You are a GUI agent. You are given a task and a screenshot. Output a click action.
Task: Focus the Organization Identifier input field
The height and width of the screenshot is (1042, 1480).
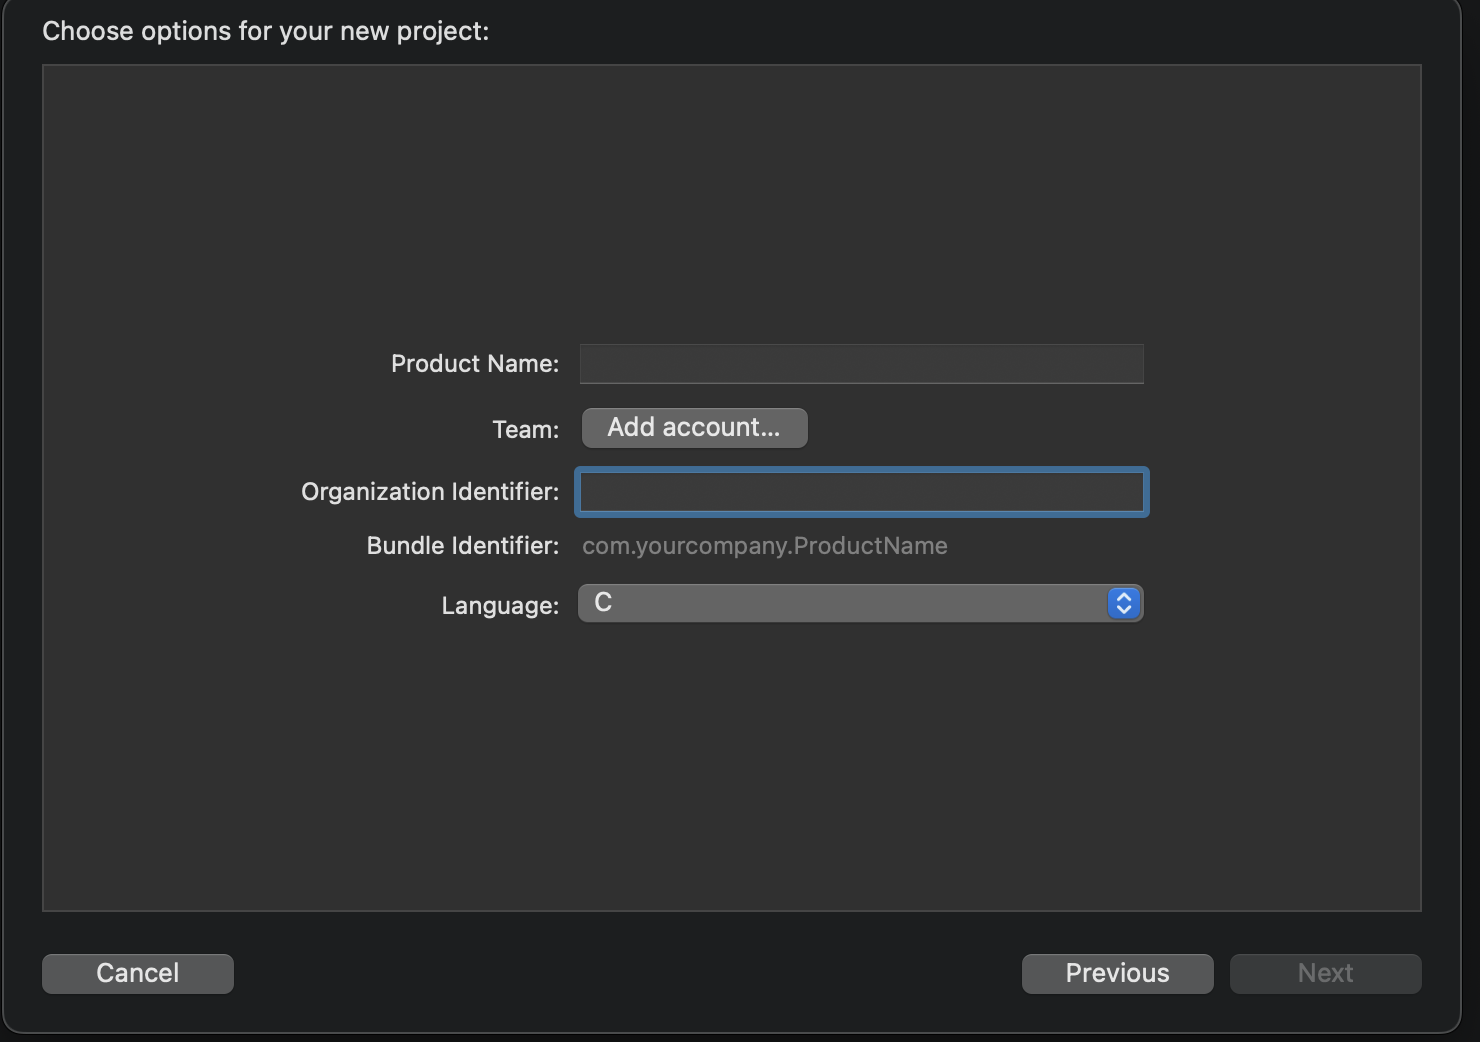coord(861,492)
